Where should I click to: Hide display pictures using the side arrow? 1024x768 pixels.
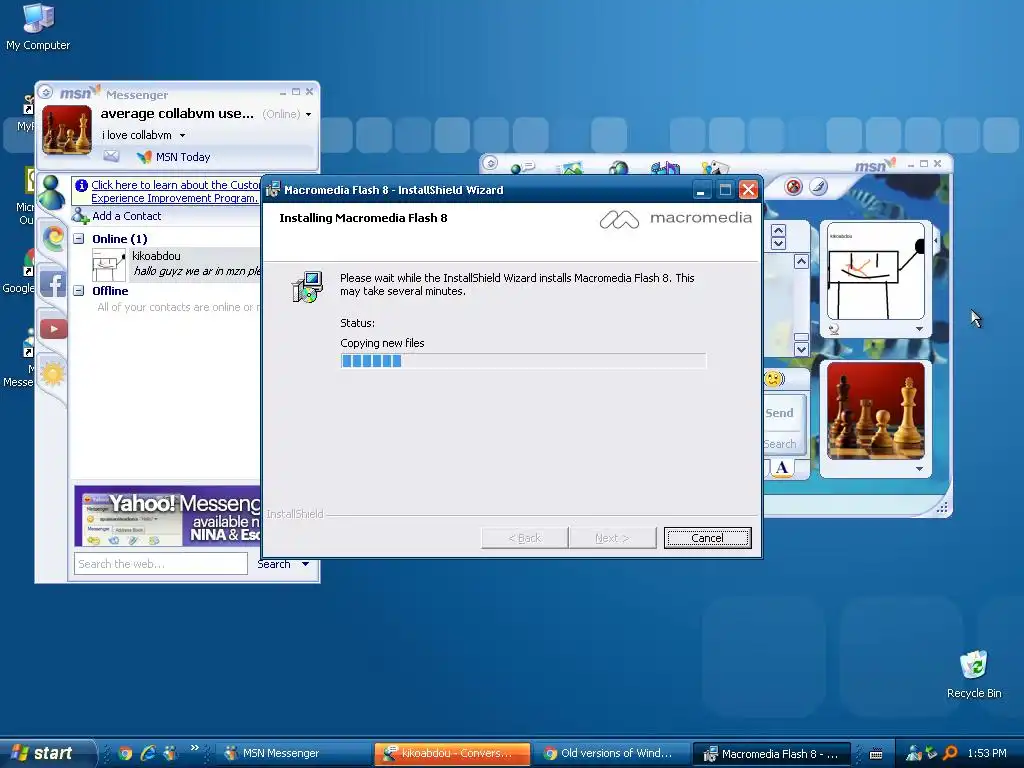point(936,241)
